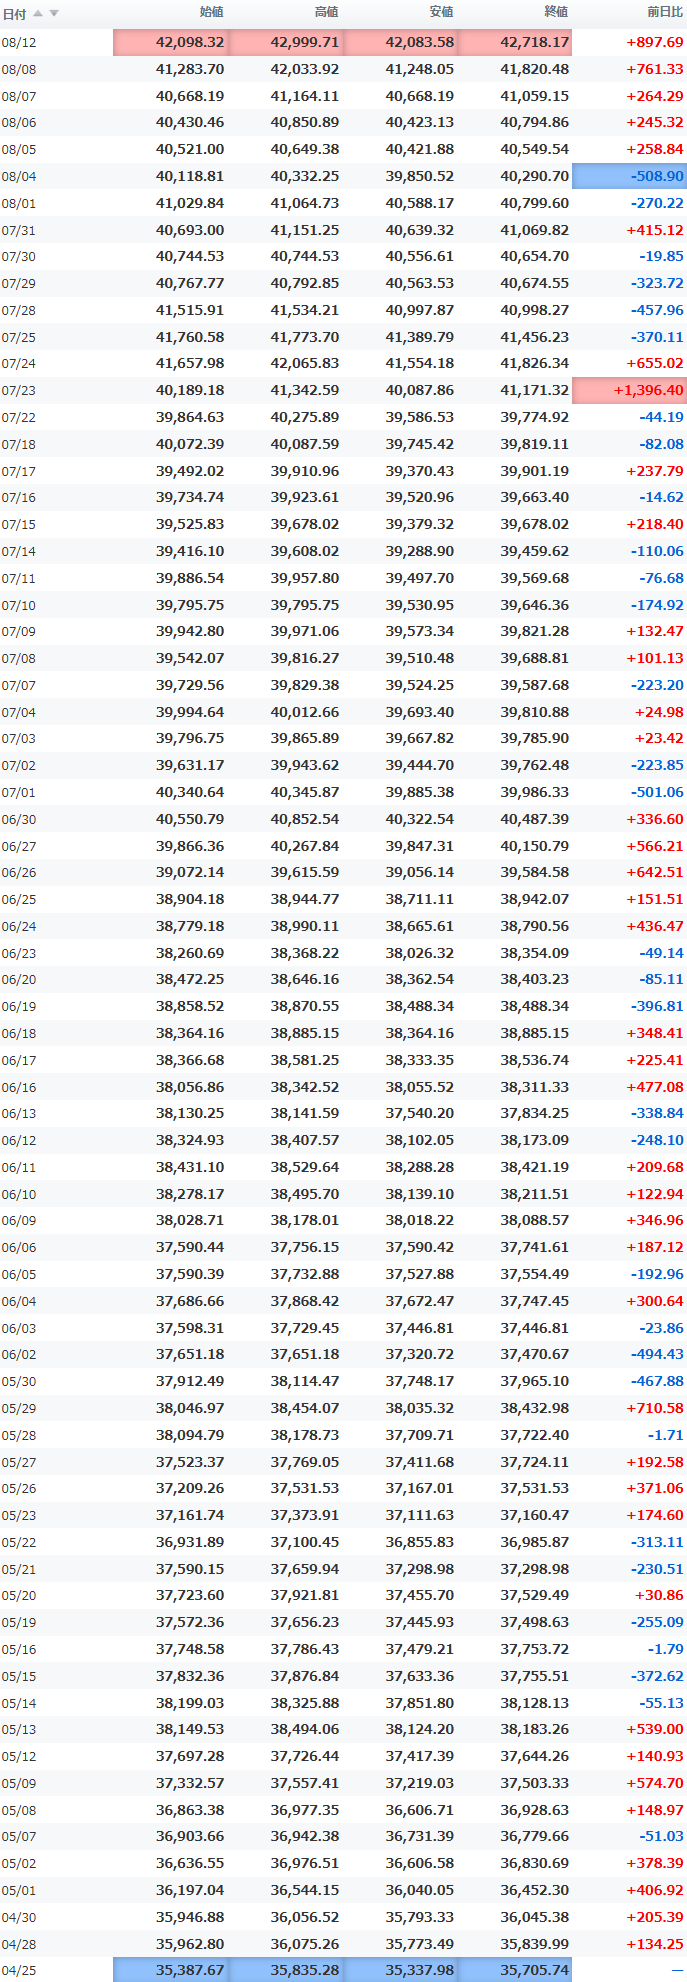
Task: Click the close value 37,753.72
Action: point(535,1649)
